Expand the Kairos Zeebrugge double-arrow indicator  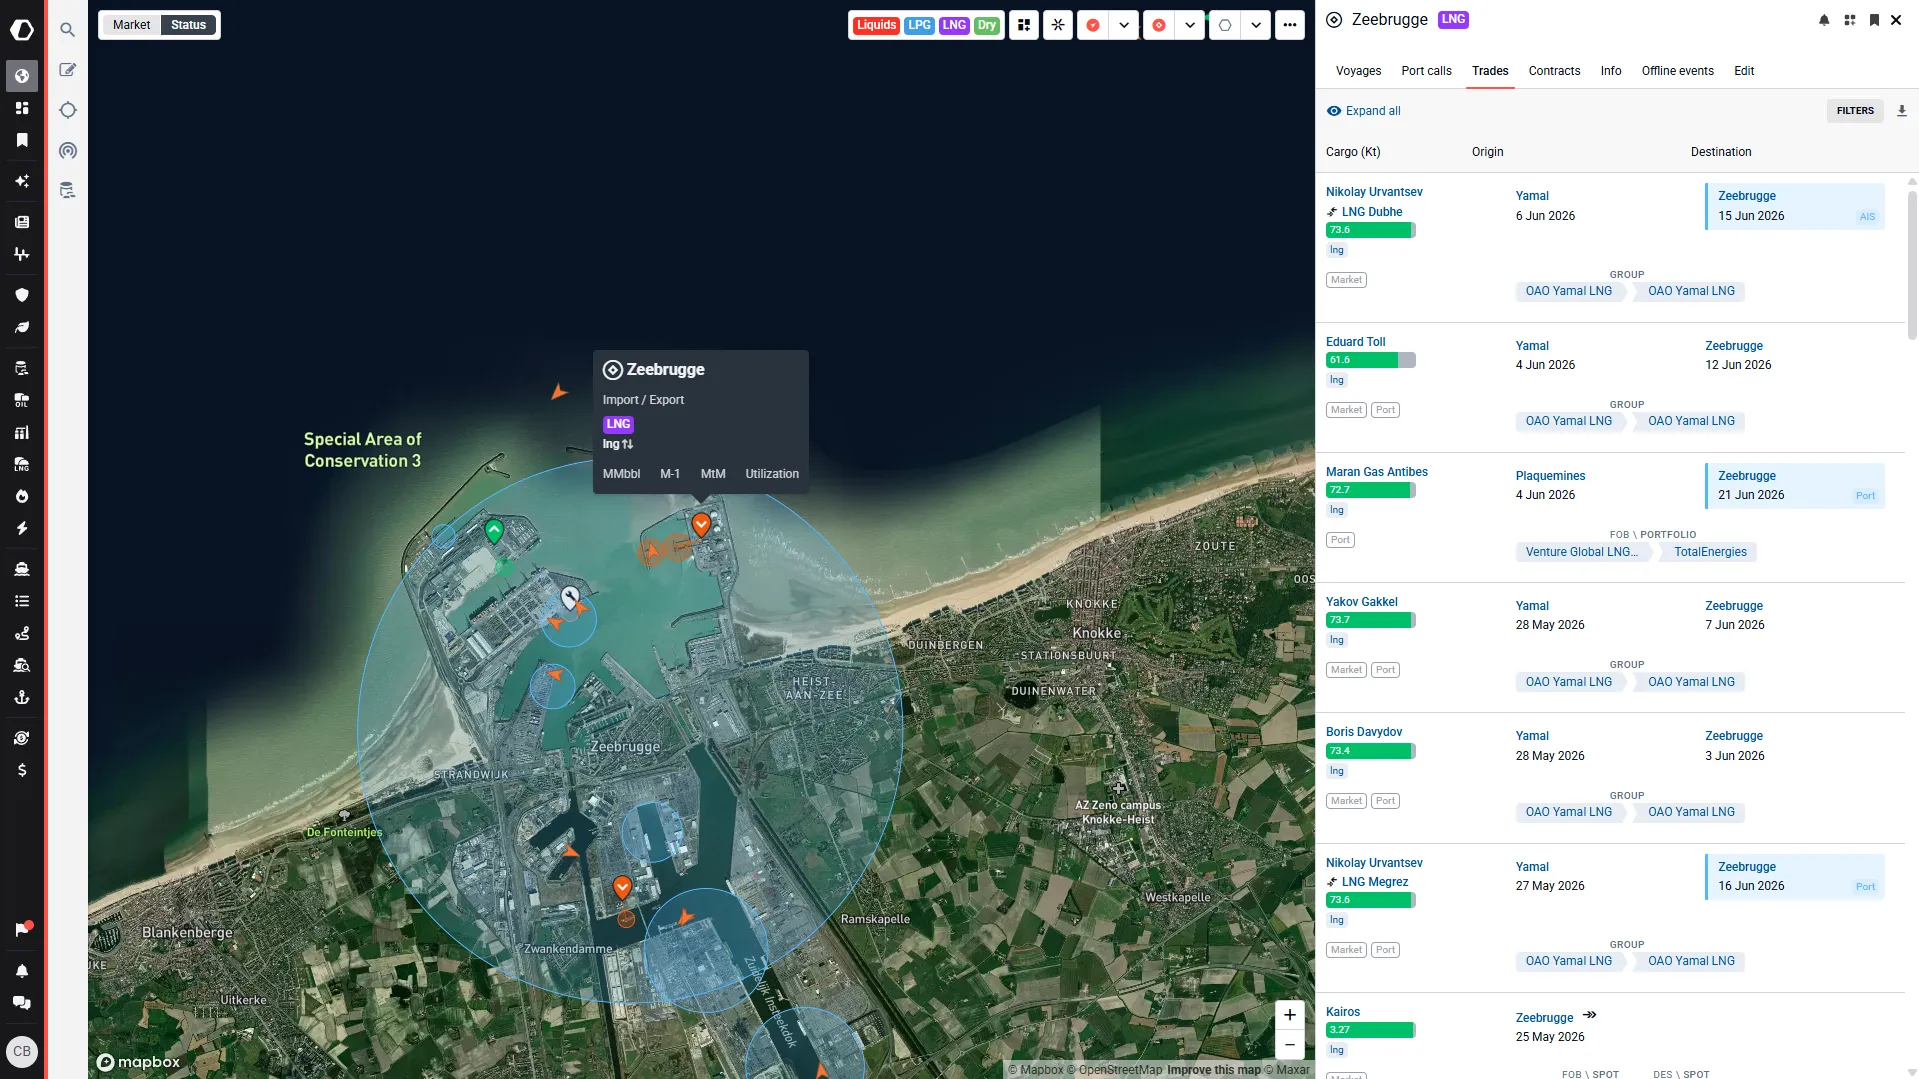(x=1590, y=1015)
